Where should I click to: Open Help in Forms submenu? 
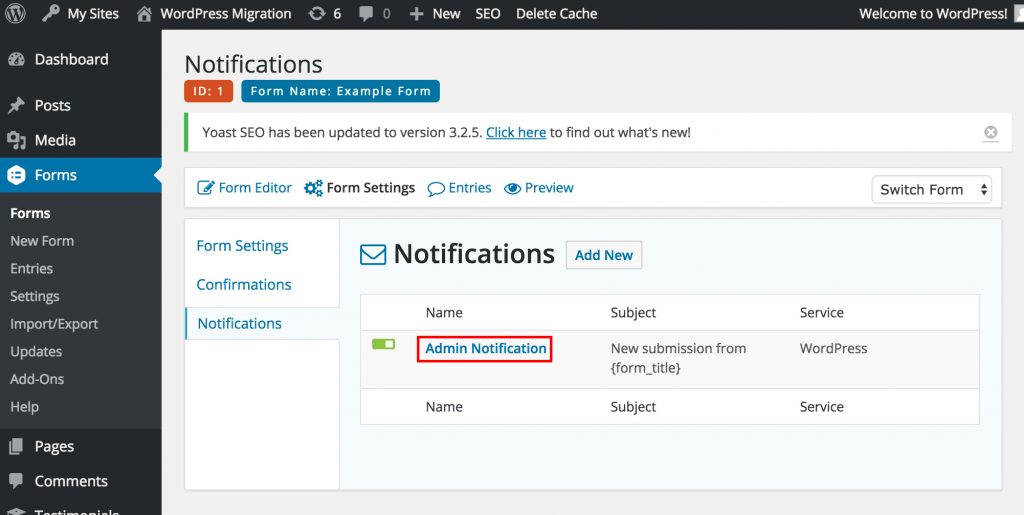[x=24, y=407]
